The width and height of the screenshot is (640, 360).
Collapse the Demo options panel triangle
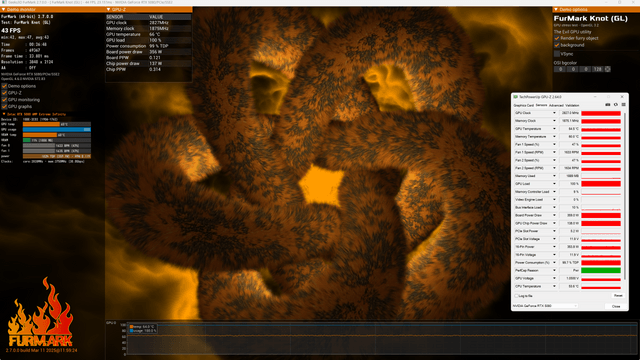556,9
